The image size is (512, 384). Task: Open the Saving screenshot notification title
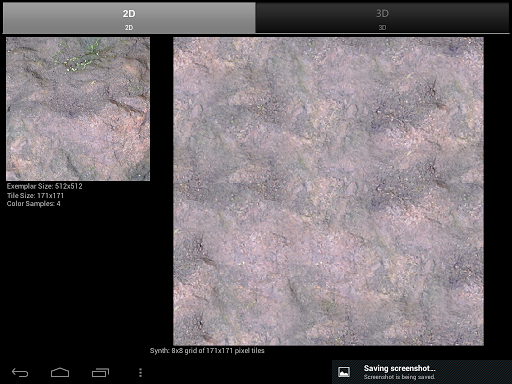(399, 368)
